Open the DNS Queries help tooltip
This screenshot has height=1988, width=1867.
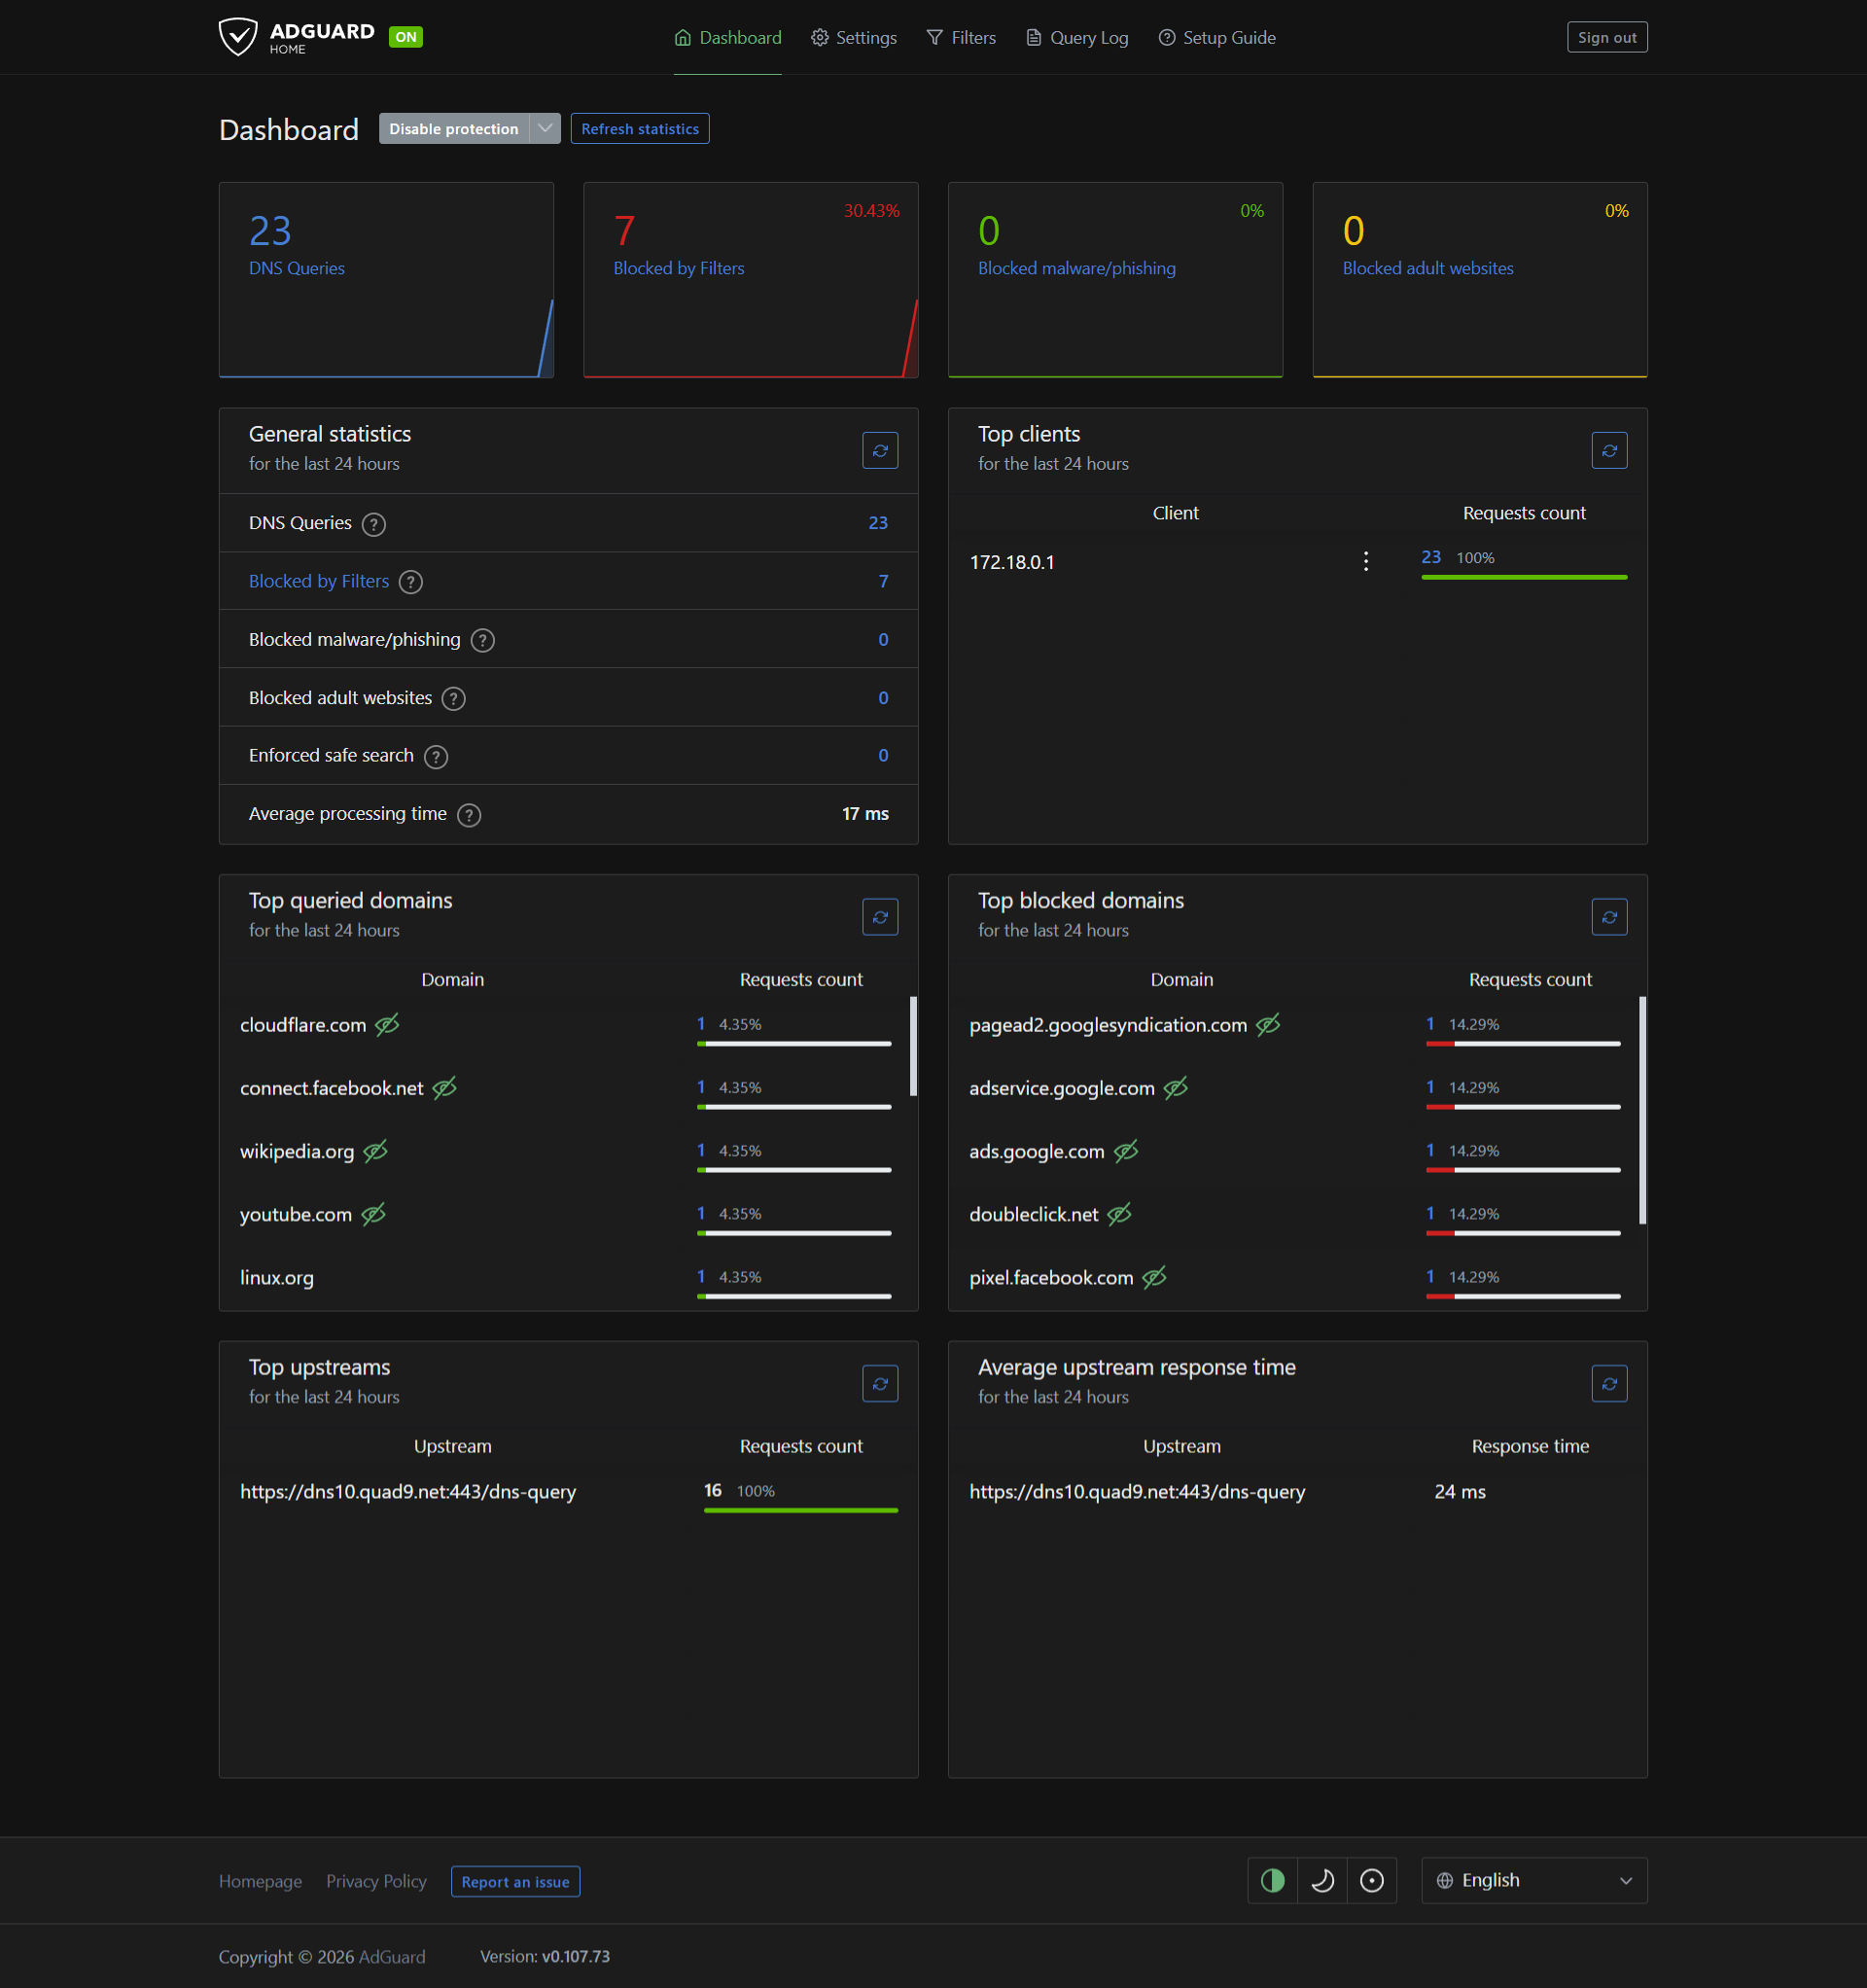click(373, 523)
